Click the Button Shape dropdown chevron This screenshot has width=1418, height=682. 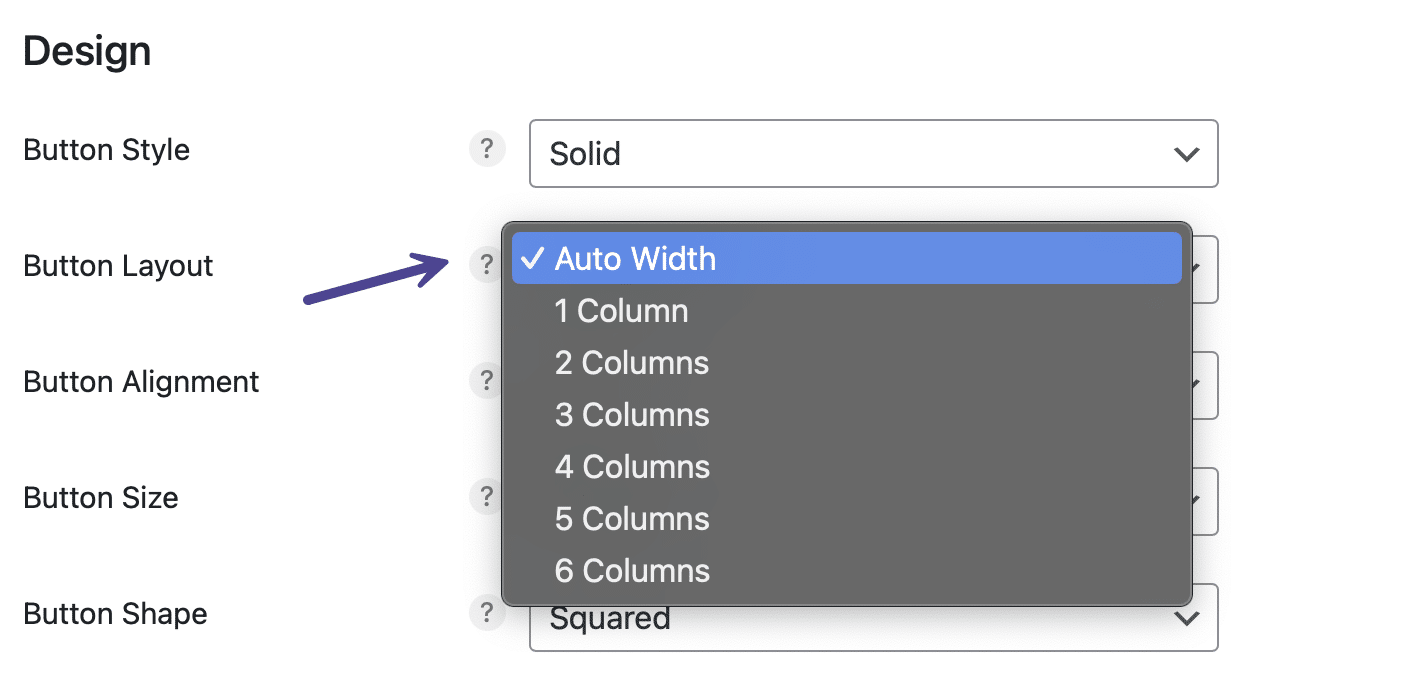[x=1187, y=618]
